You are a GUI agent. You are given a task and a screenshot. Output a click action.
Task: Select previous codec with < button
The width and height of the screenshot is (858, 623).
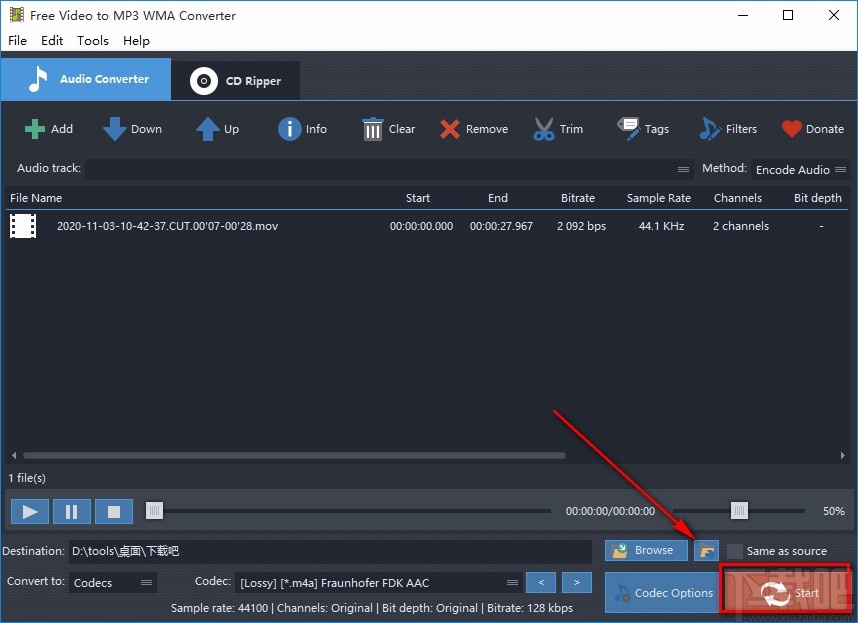[541, 583]
